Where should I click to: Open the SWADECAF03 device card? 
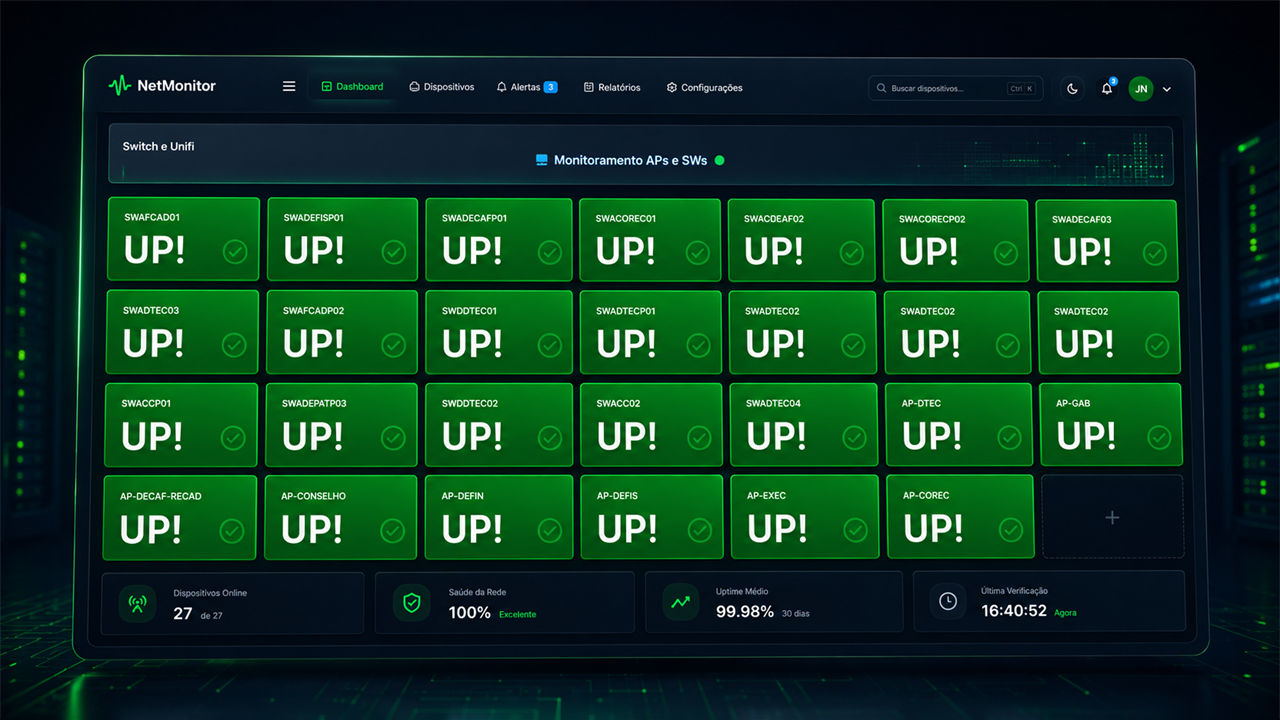pos(1107,240)
